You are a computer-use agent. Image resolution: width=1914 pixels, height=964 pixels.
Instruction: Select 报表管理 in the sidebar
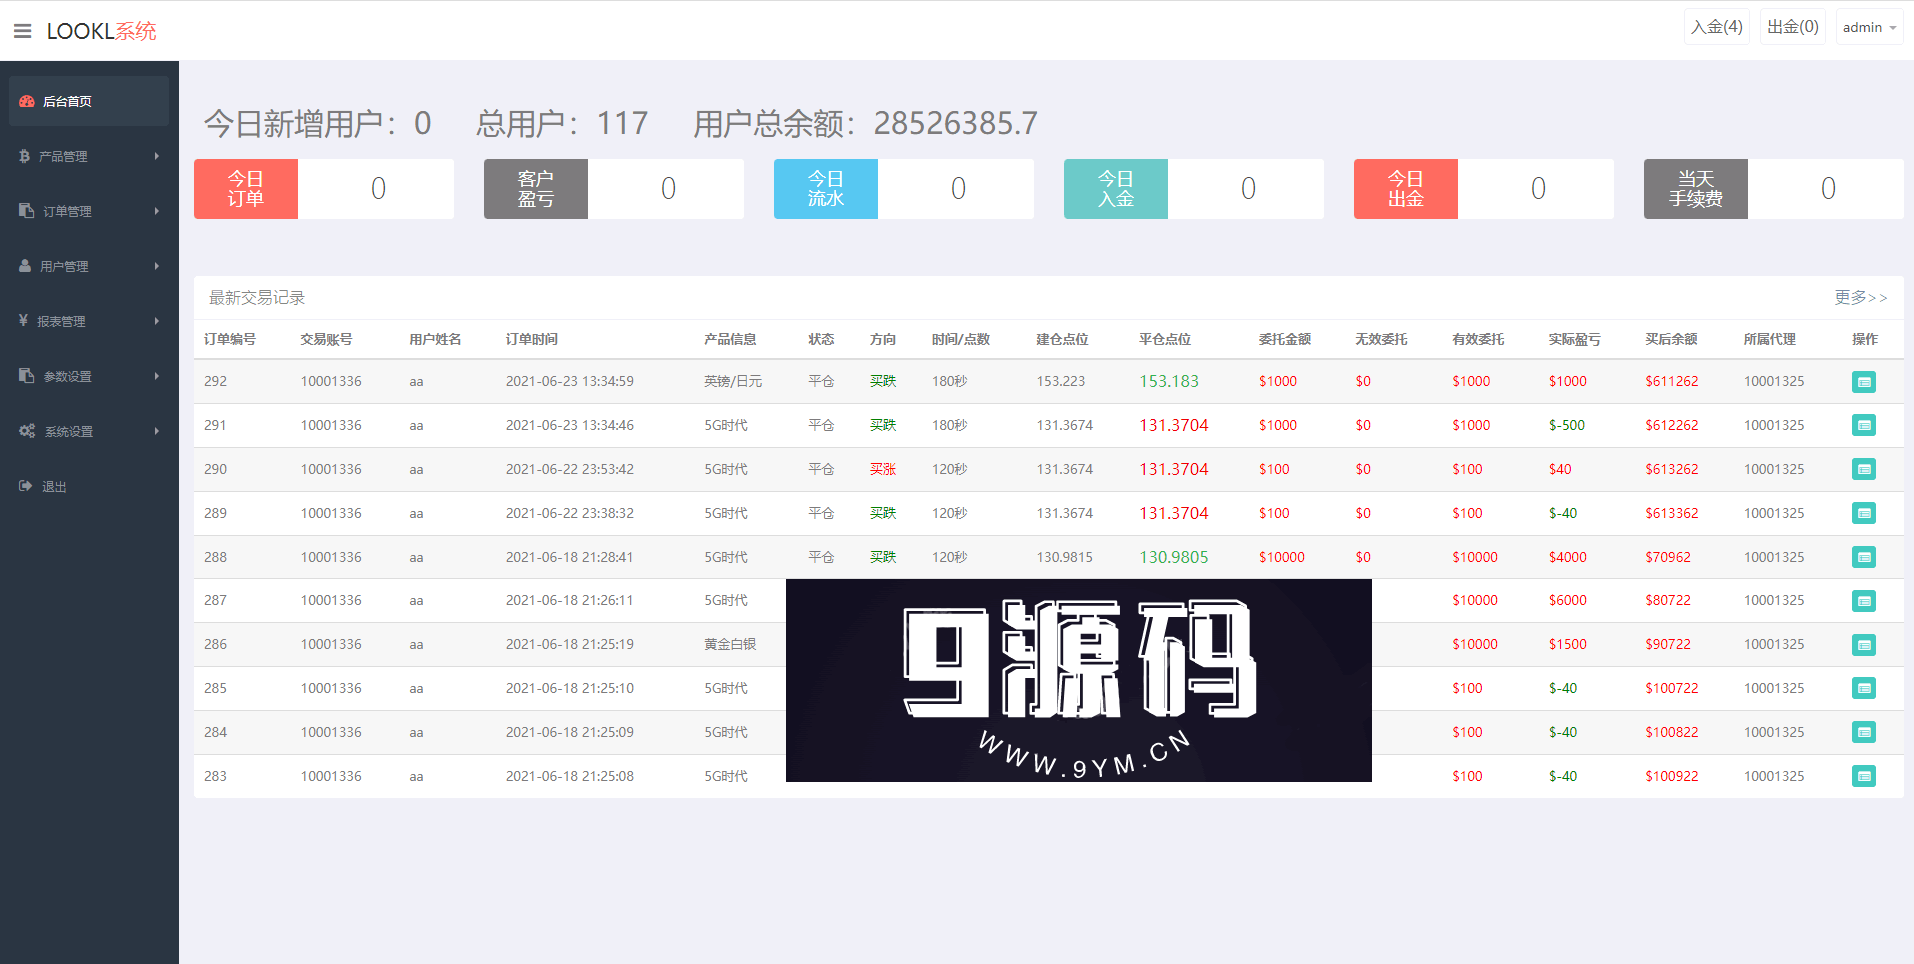tap(61, 321)
